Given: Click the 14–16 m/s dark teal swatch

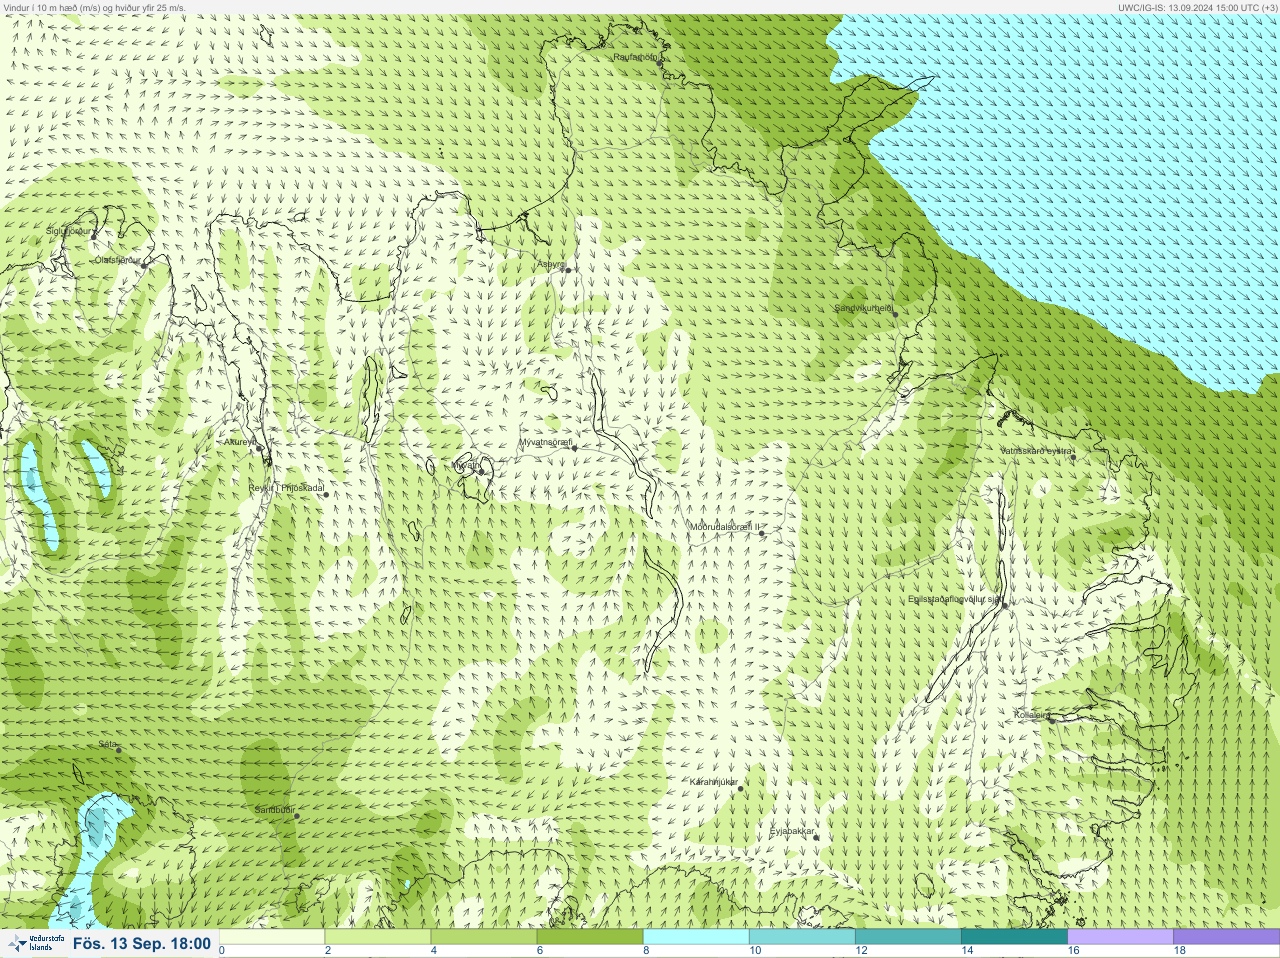Looking at the screenshot, I should point(1014,937).
